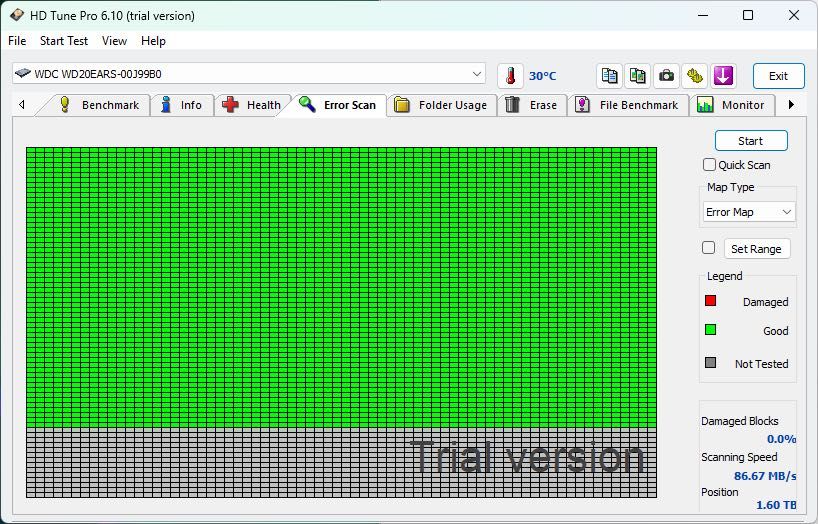Click the Map Type group label
This screenshot has height=524, width=818.
(730, 187)
